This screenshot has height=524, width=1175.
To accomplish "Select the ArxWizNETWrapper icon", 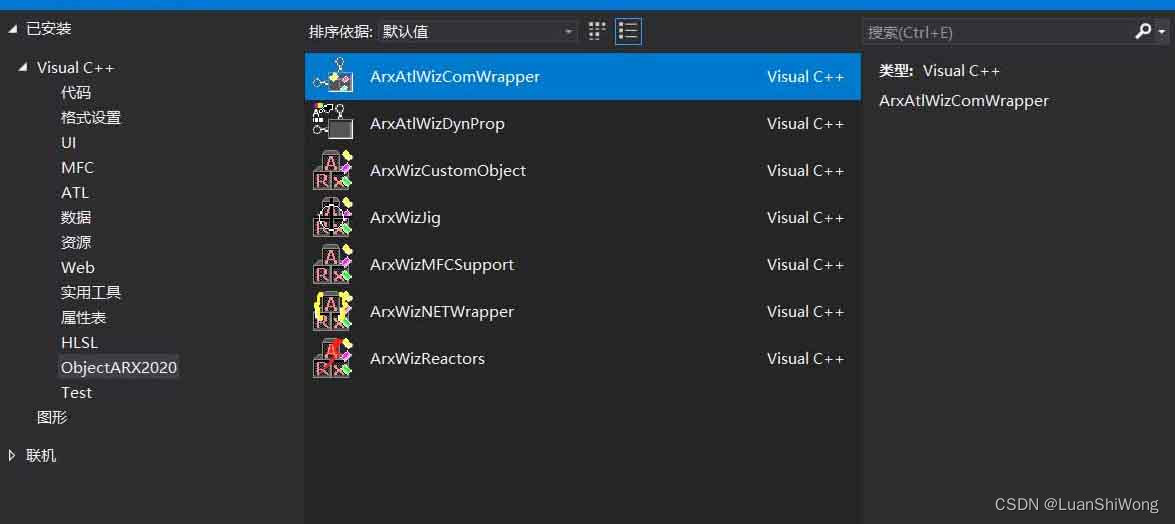I will 333,311.
